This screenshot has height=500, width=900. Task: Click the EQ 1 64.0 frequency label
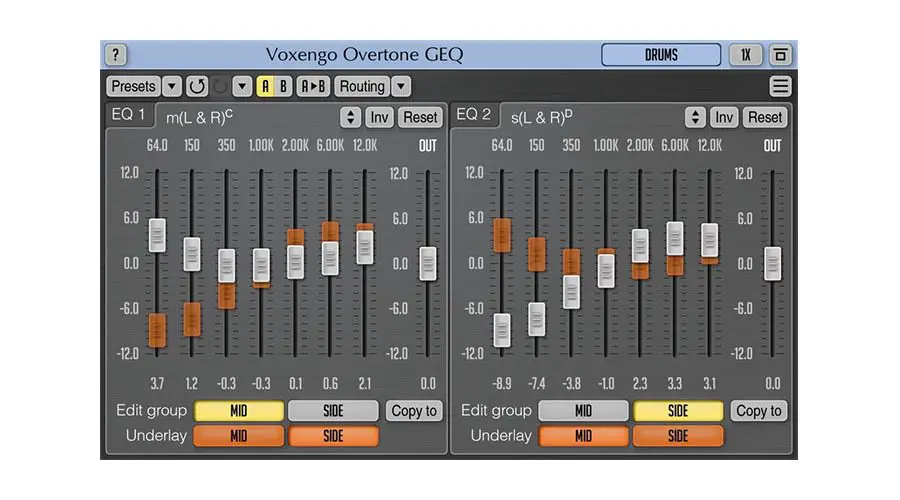point(157,146)
